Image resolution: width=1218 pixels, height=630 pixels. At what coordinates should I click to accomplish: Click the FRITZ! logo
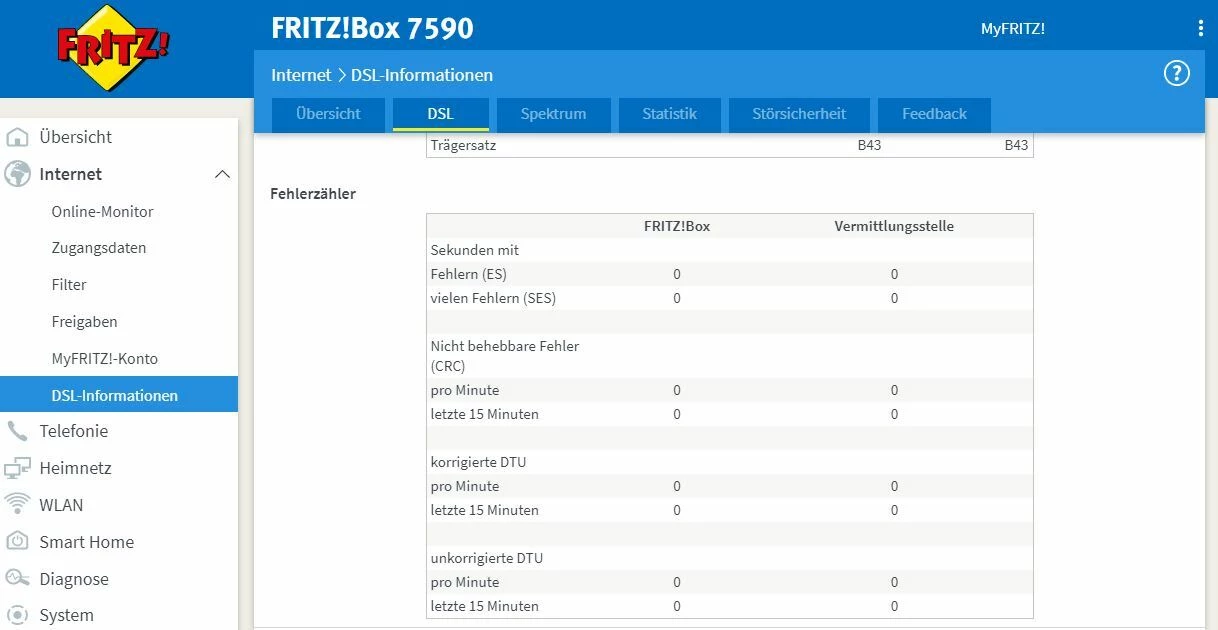click(113, 48)
